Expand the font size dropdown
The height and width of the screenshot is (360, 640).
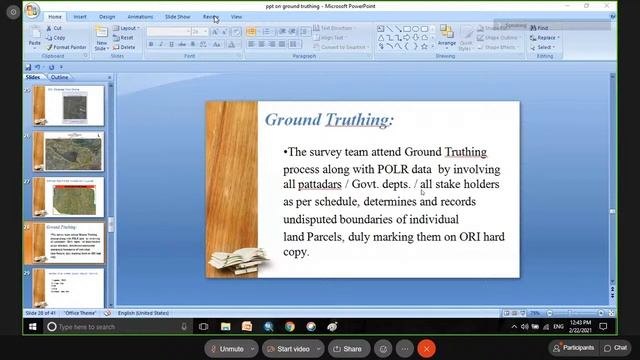pos(205,31)
